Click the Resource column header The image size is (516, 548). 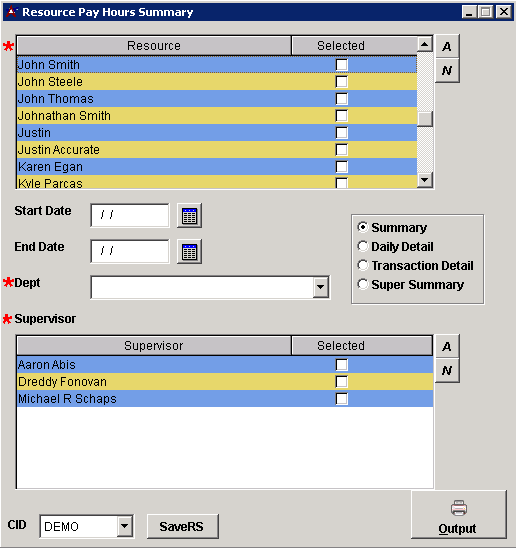tap(154, 46)
